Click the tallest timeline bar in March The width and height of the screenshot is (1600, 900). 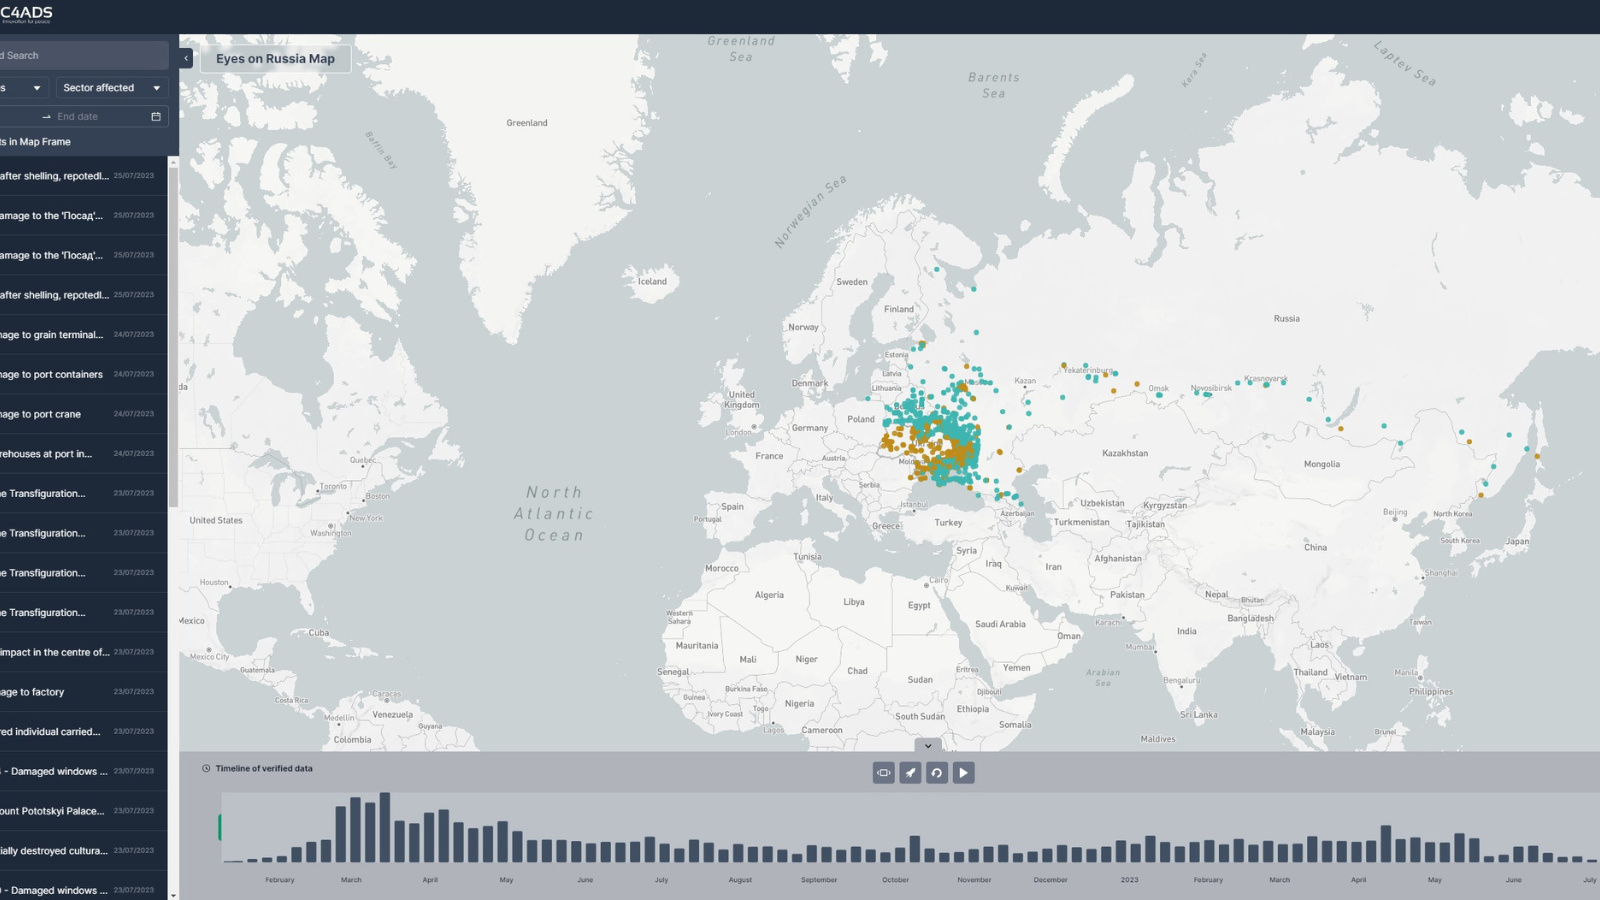(x=385, y=828)
